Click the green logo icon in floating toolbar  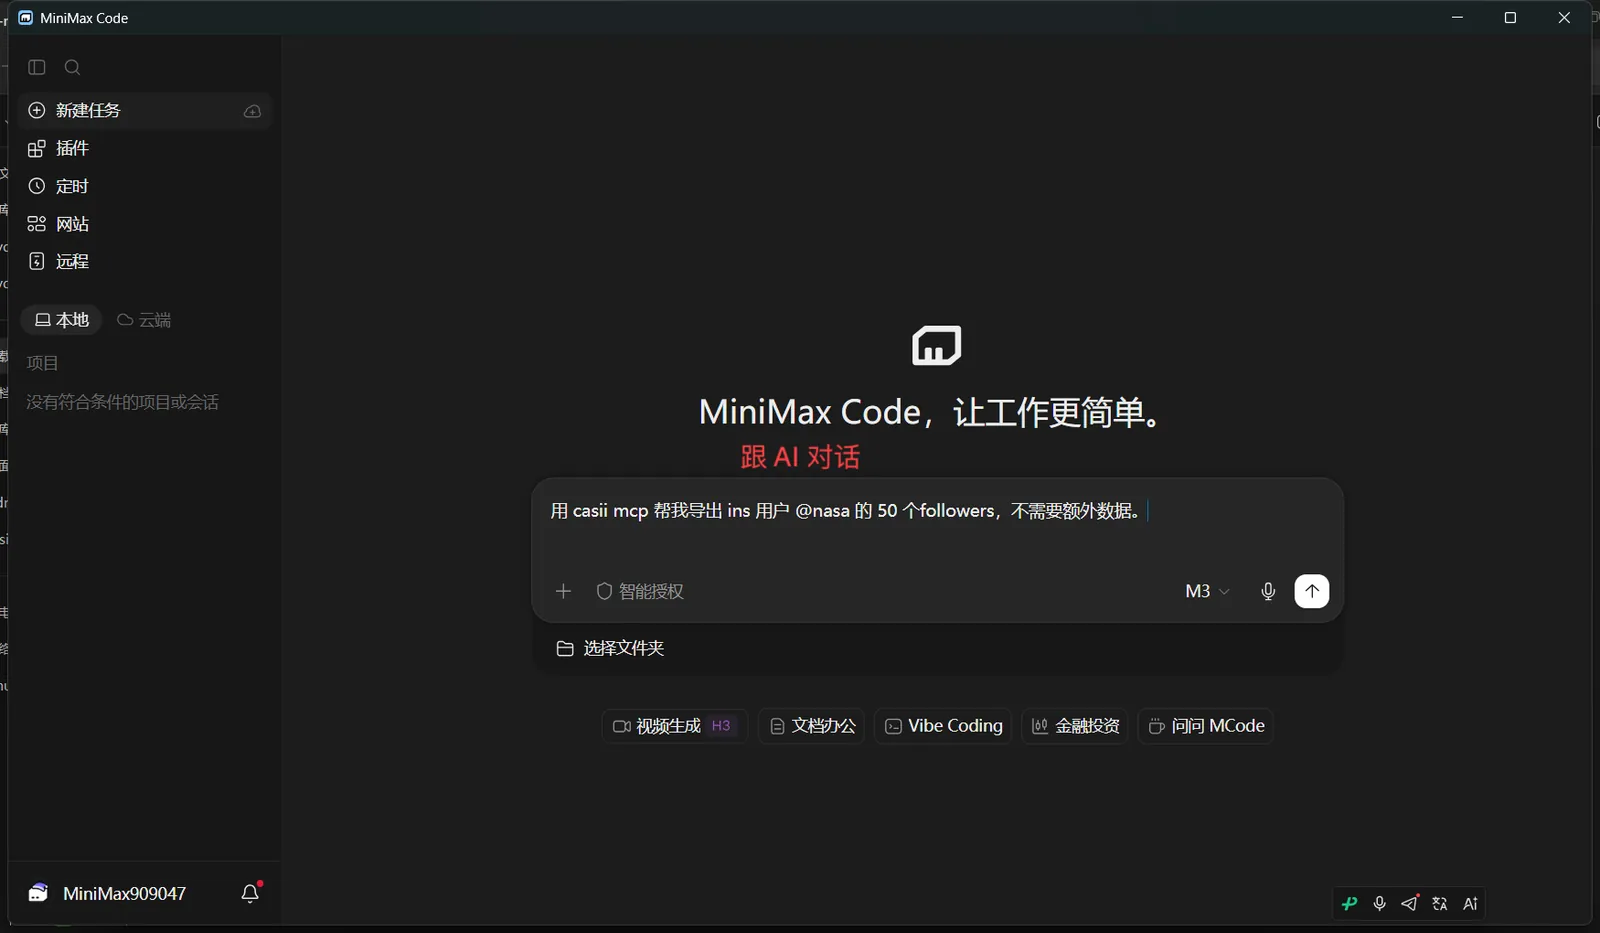coord(1350,904)
